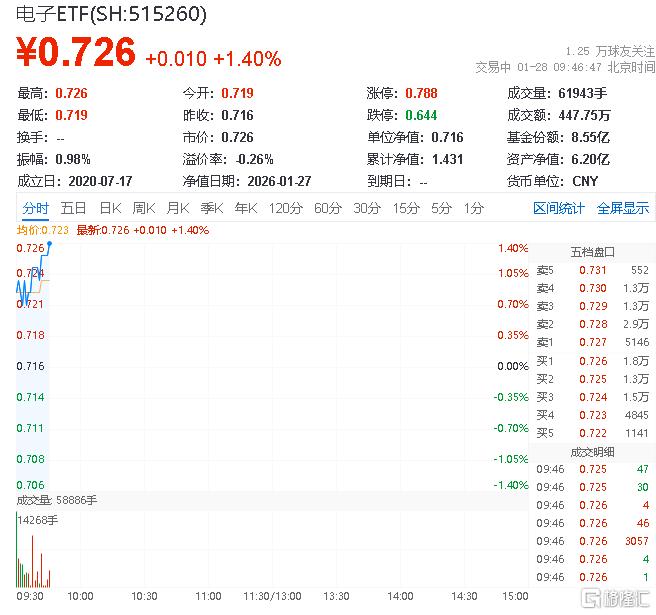
Task: Select the 60分 interval tab
Action: click(328, 208)
